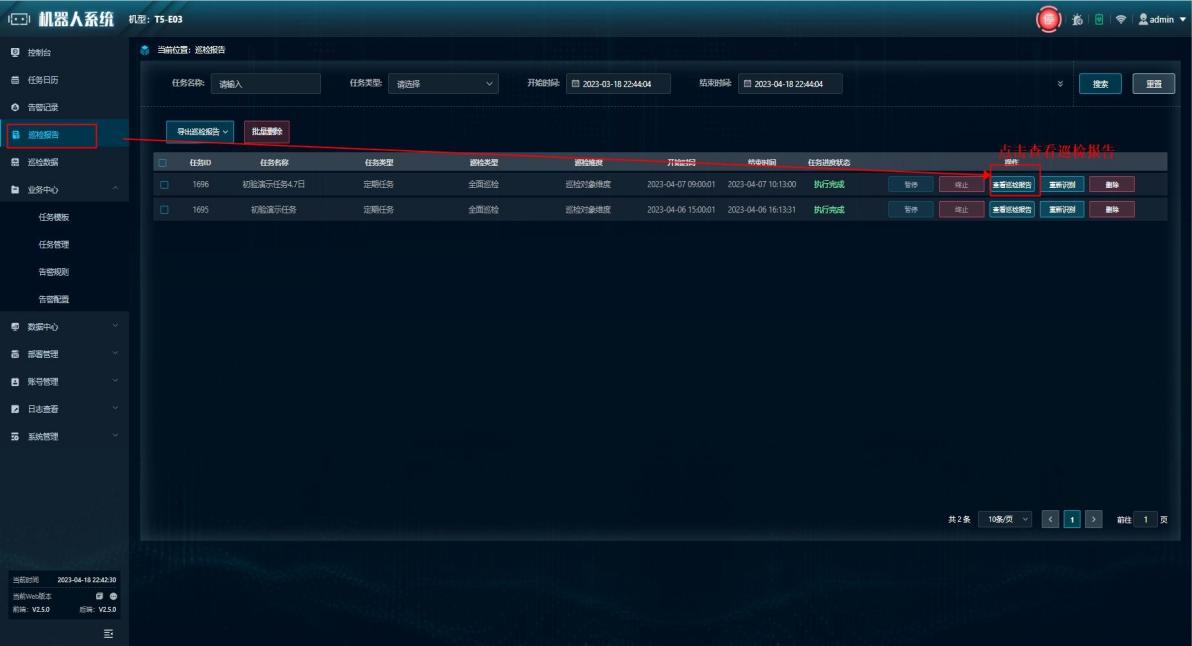Expand the 账号管理 menu chevron
The height and width of the screenshot is (646, 1192).
(115, 381)
